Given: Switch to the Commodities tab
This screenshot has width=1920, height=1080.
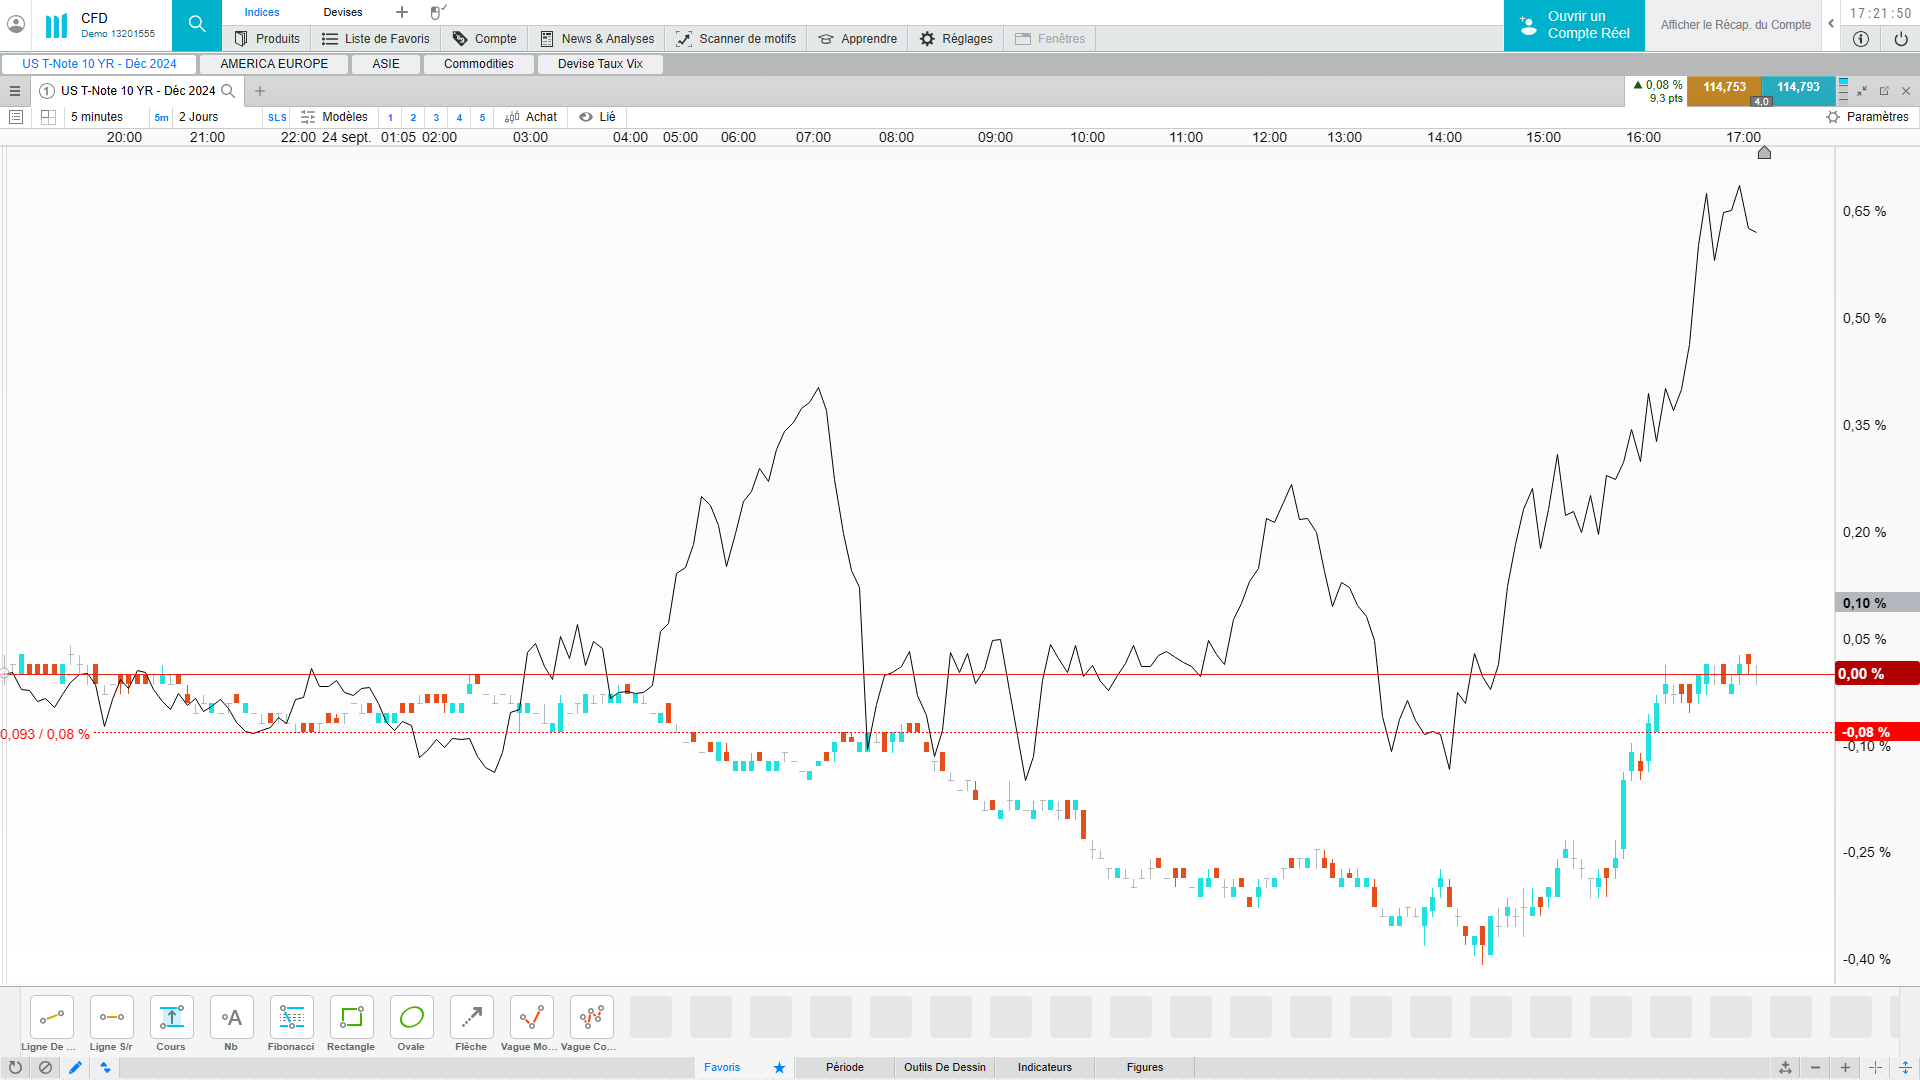Looking at the screenshot, I should point(478,64).
